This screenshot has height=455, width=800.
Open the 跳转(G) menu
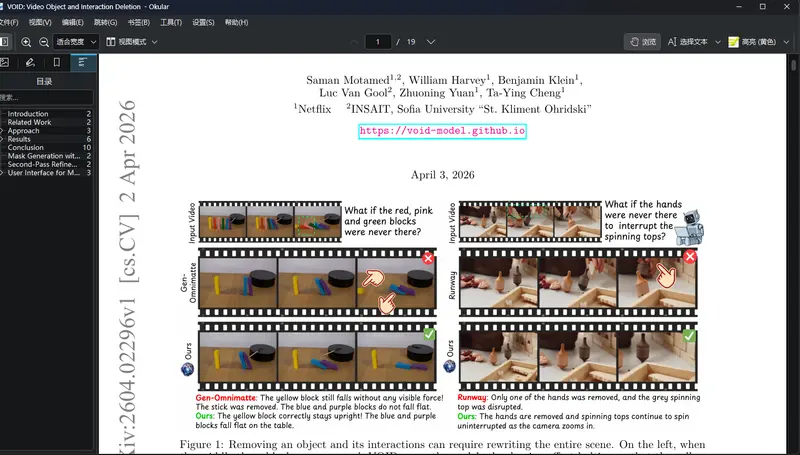[105, 22]
